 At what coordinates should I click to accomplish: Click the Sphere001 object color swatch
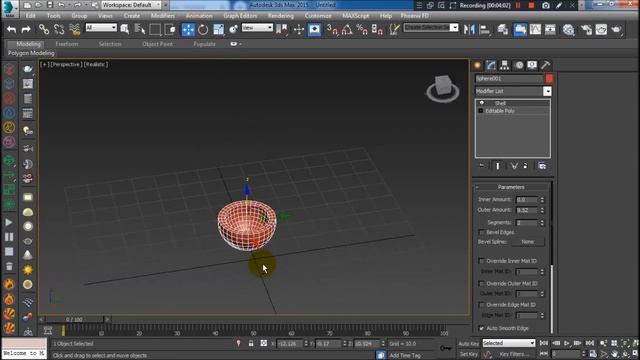(549, 78)
